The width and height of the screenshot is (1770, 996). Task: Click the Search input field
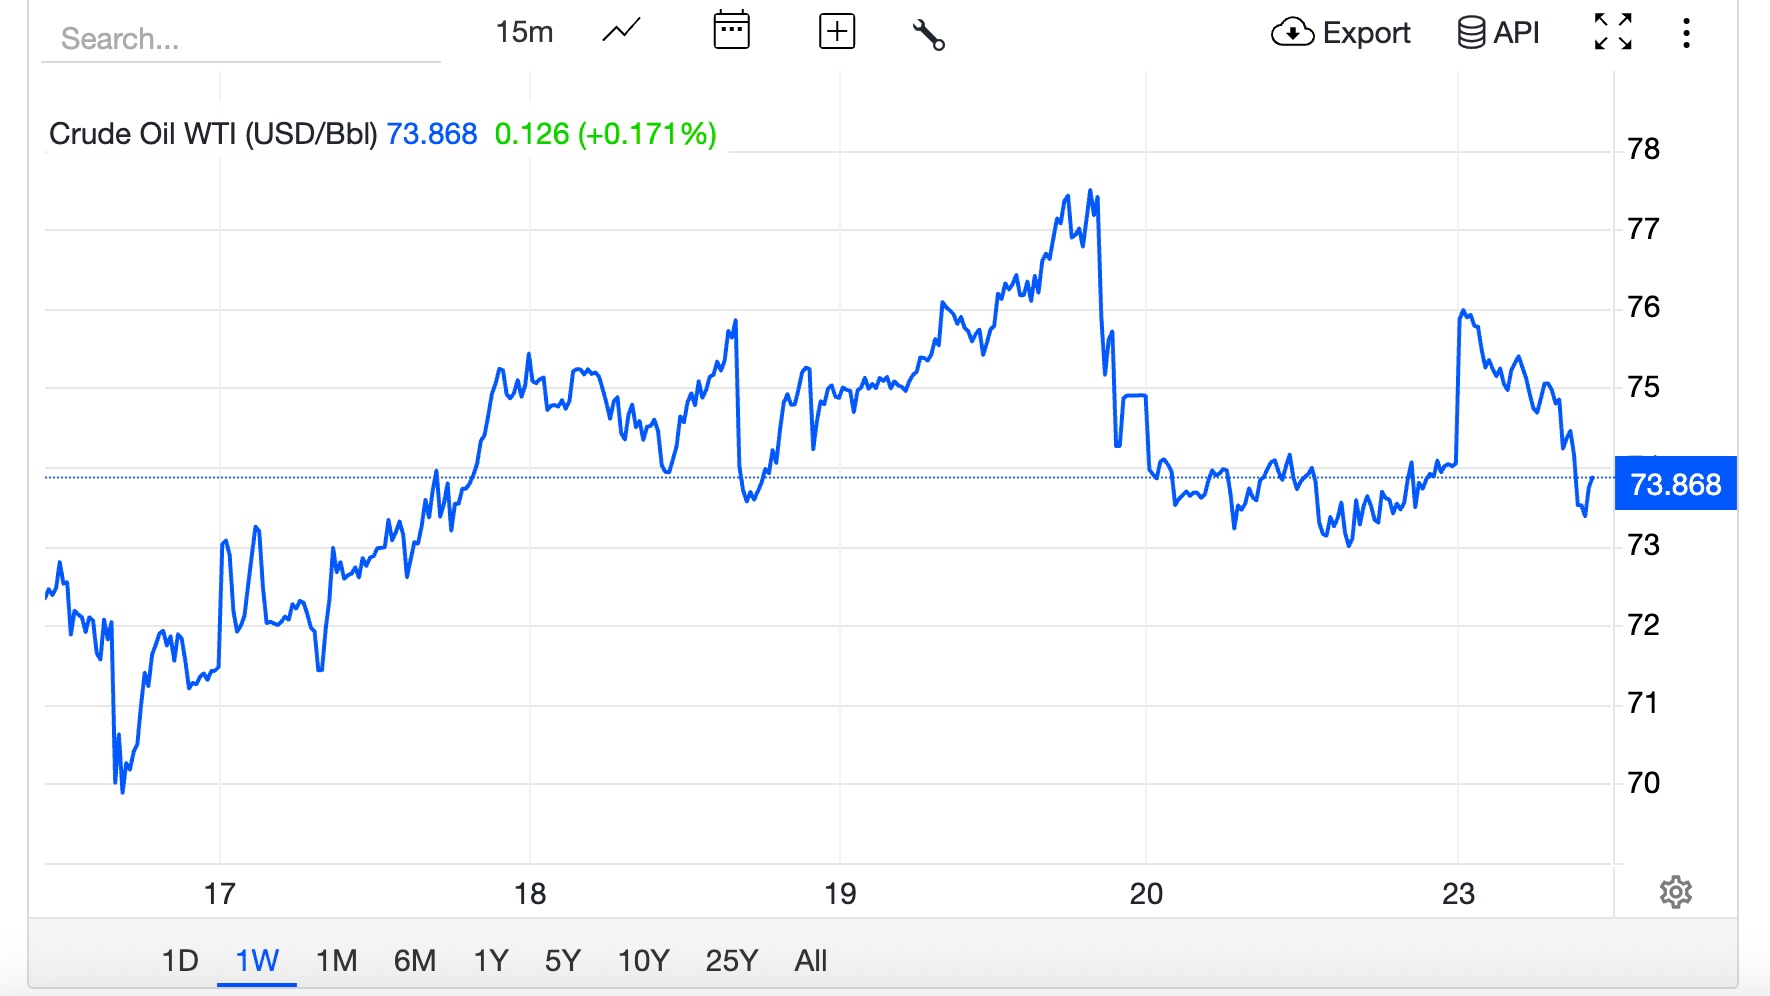240,39
